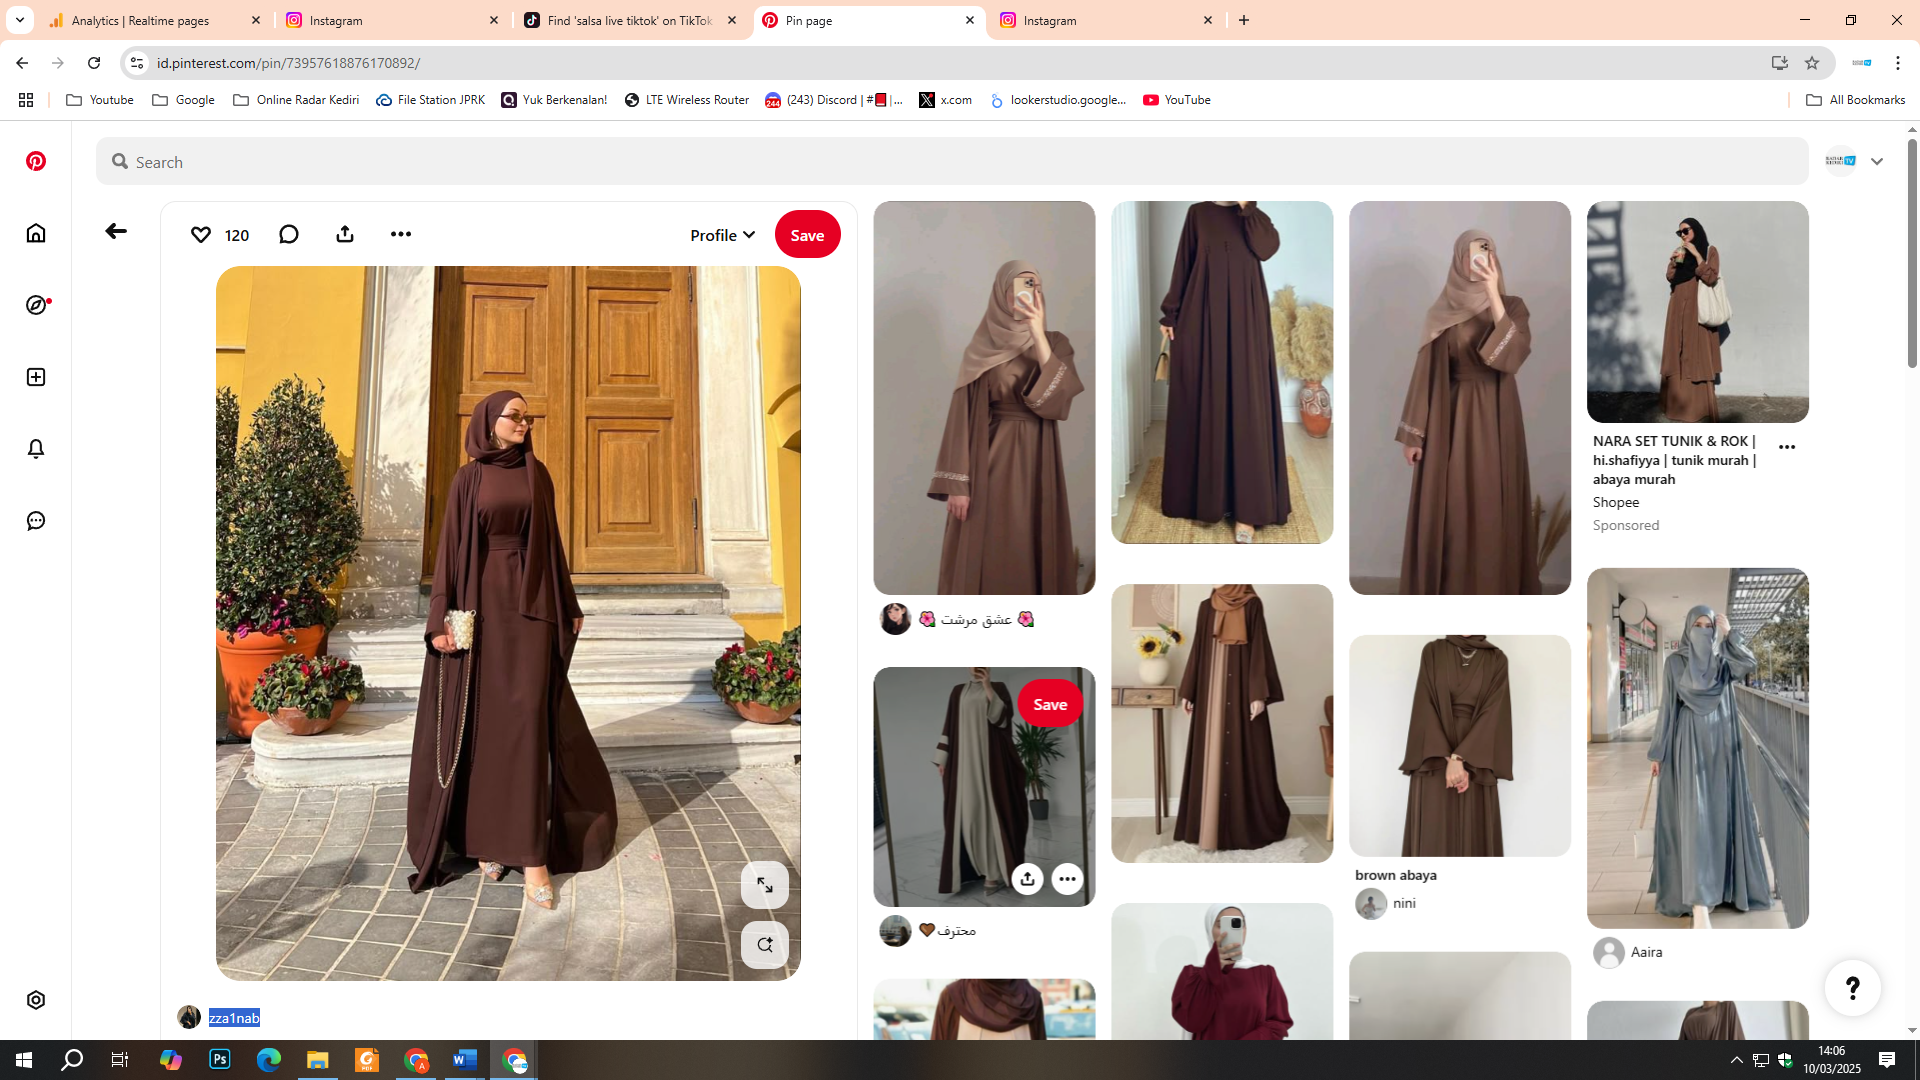This screenshot has width=1920, height=1080.
Task: Open the Online Radar Kediri bookmarks folder
Action: pyautogui.click(x=296, y=100)
